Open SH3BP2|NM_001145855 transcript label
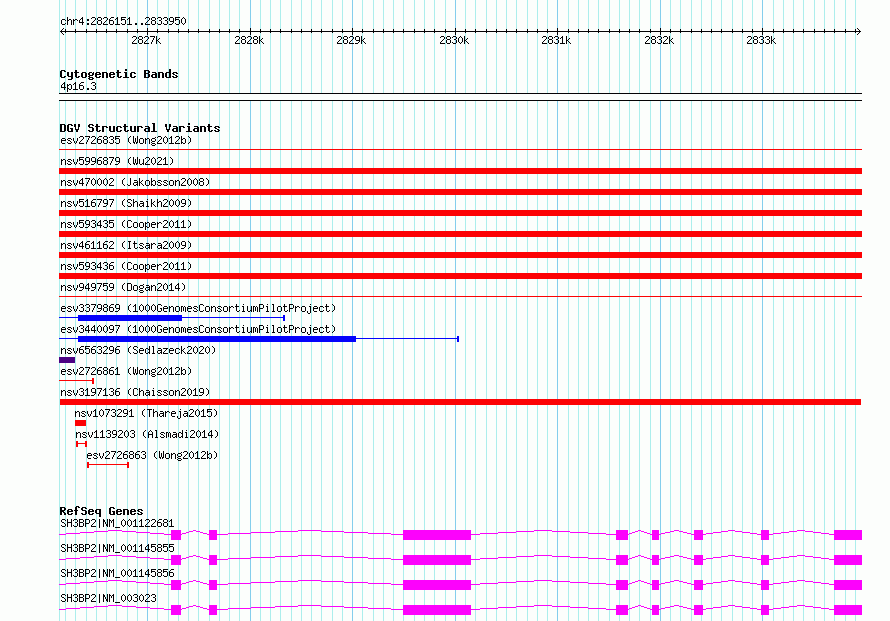This screenshot has width=890, height=621. [x=117, y=548]
